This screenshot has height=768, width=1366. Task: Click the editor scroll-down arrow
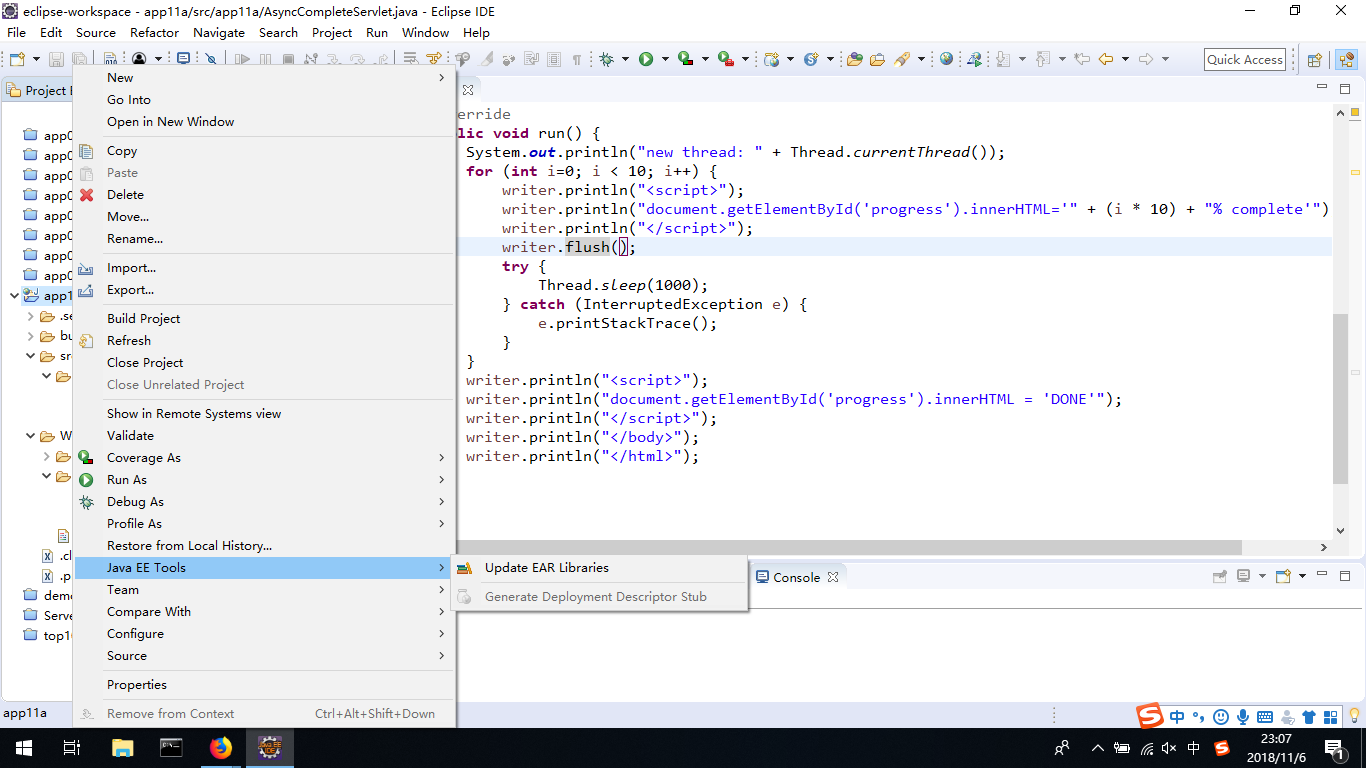1341,531
